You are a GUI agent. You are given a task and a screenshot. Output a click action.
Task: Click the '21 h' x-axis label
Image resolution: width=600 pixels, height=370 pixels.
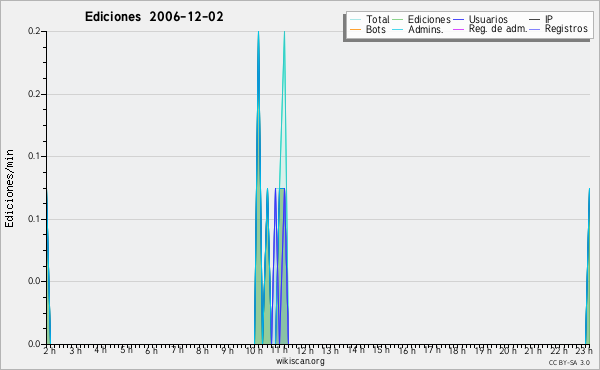pyautogui.click(x=533, y=350)
